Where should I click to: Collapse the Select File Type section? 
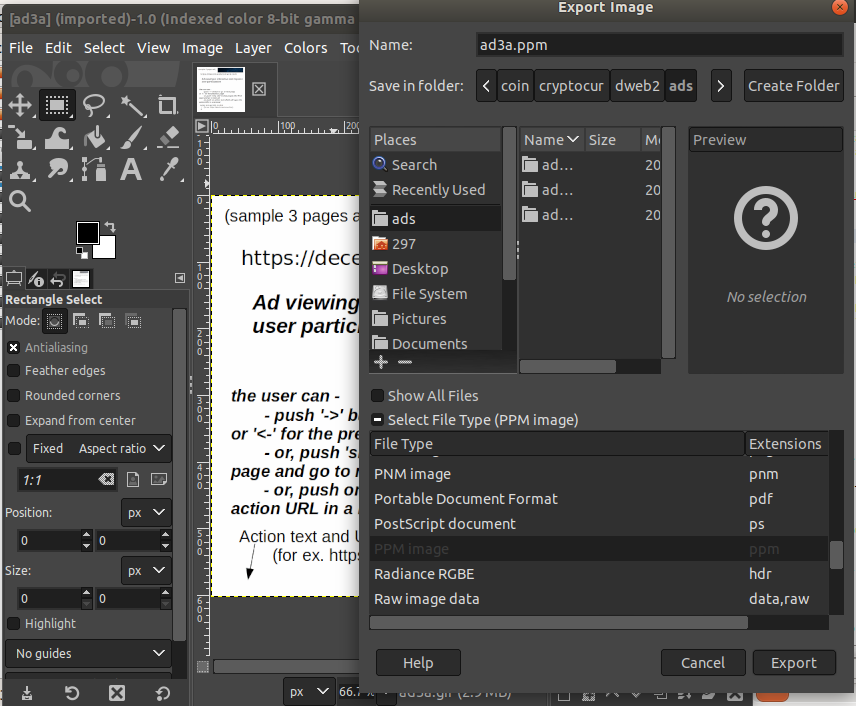(x=376, y=419)
